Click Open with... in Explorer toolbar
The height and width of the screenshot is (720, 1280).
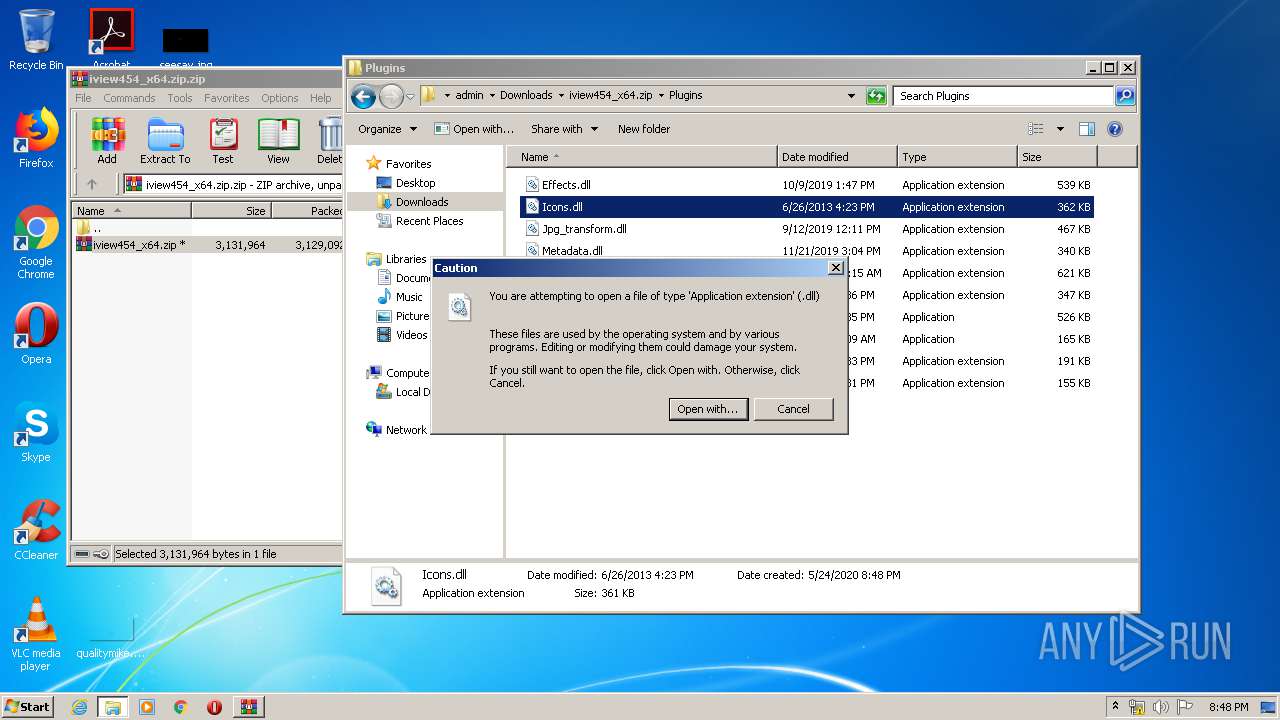tap(474, 129)
